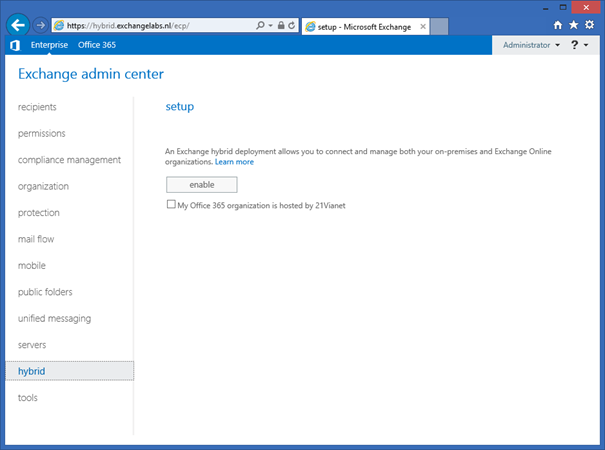Expand the Administrator account dropdown
The height and width of the screenshot is (450, 605).
pos(531,45)
